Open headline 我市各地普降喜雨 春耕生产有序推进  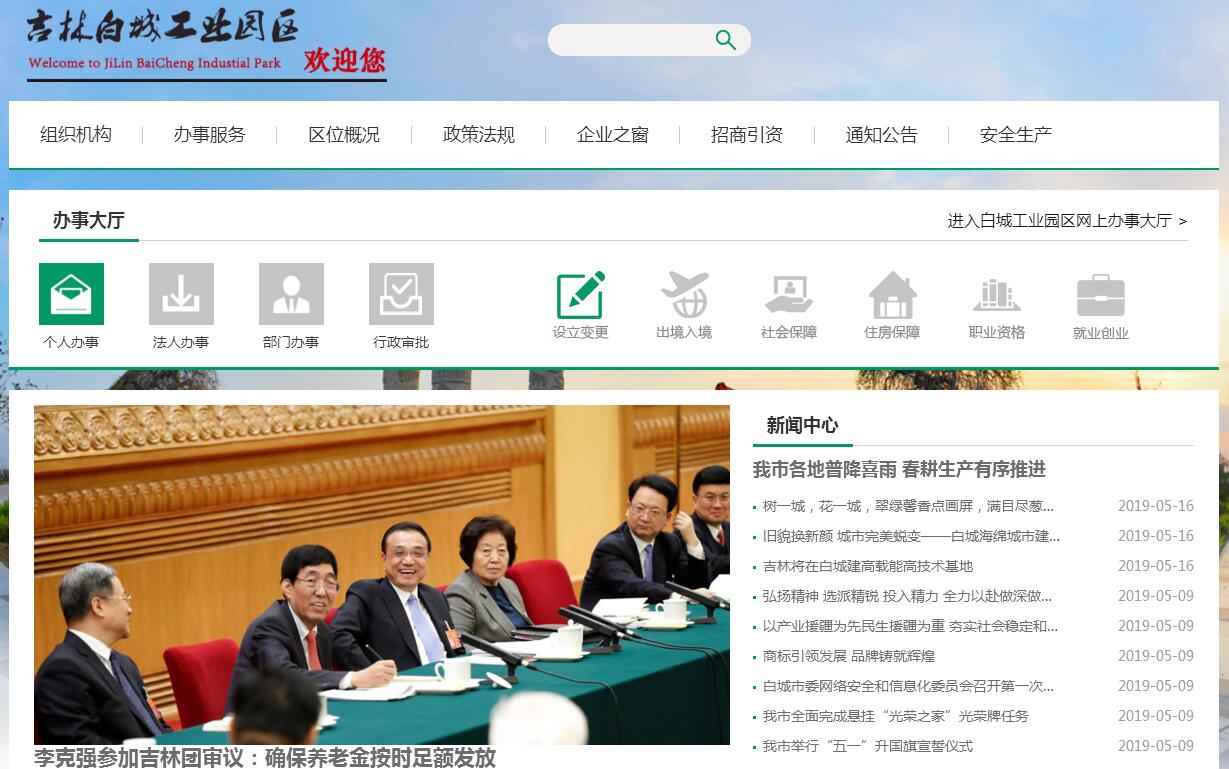[899, 469]
